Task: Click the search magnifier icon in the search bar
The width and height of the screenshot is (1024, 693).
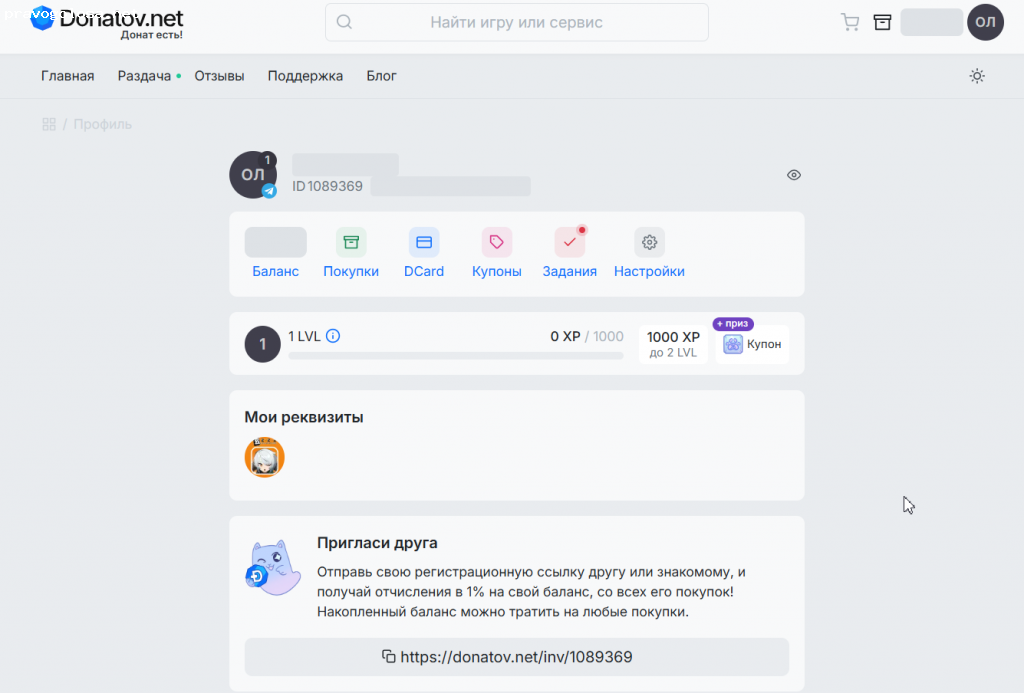Action: [343, 21]
